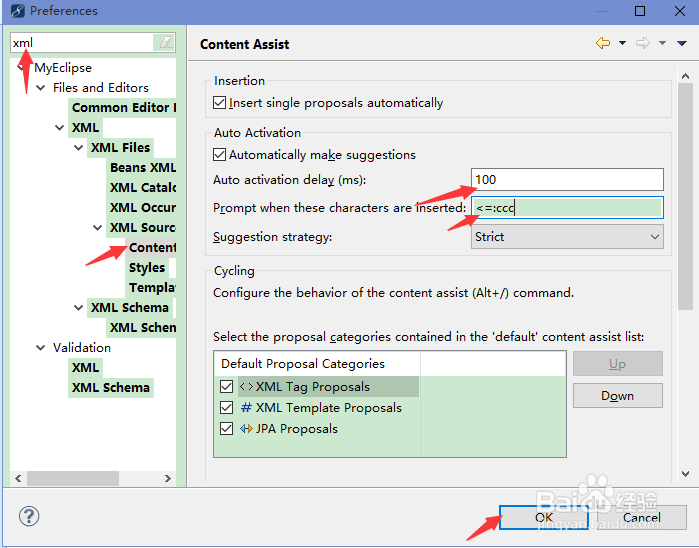This screenshot has width=699, height=548.
Task: Open the preferences page view menu triangle
Action: point(682,43)
